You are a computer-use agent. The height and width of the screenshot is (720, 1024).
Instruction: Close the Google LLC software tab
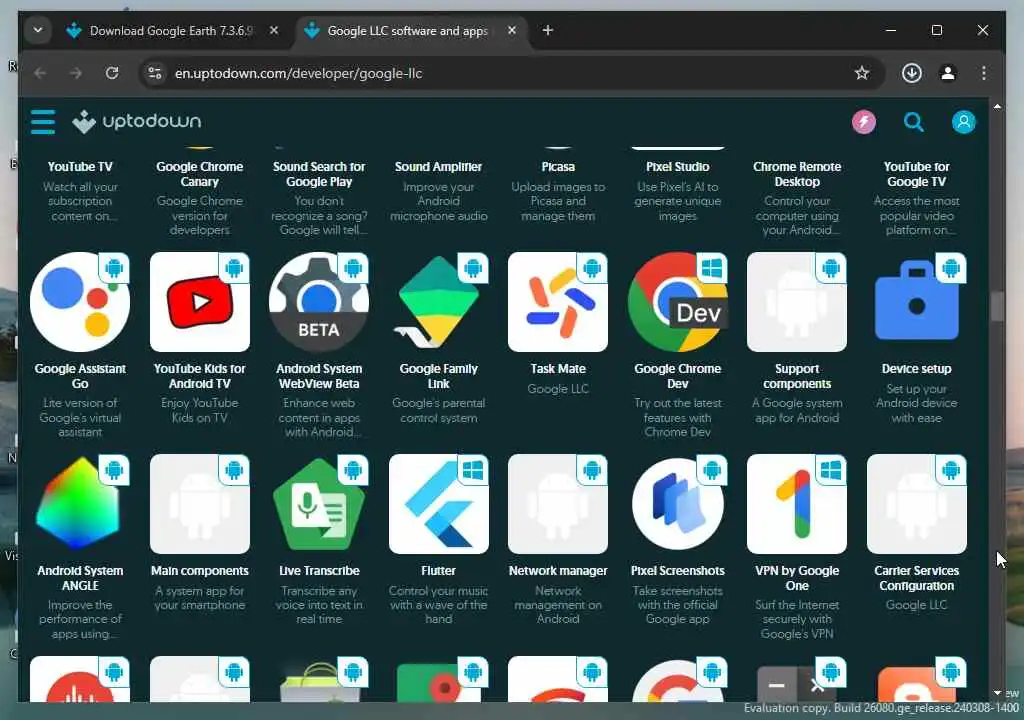(x=512, y=30)
